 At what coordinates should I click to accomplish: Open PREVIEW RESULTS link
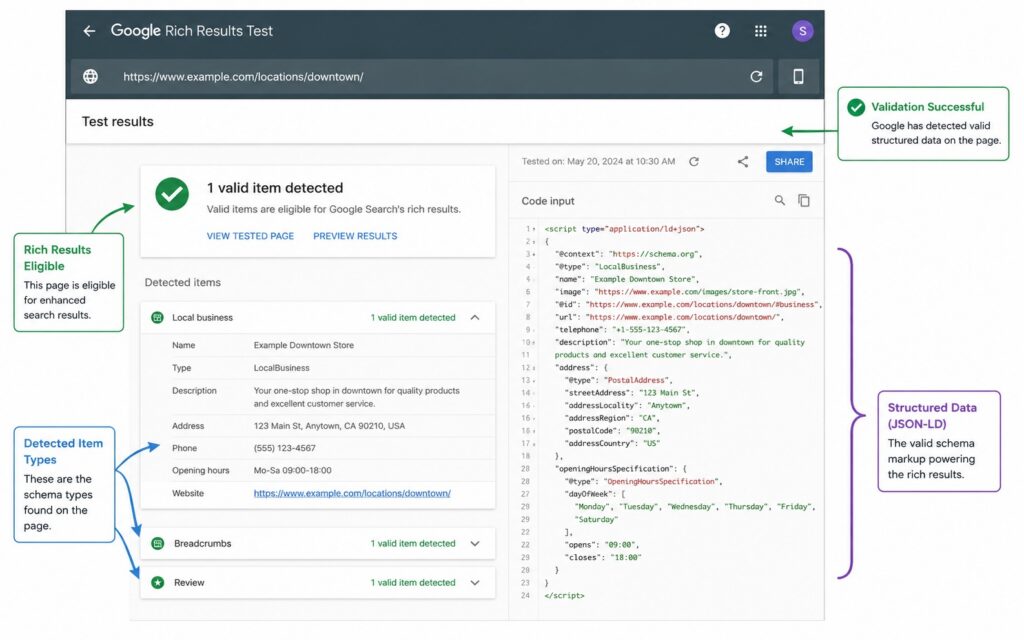coord(355,236)
